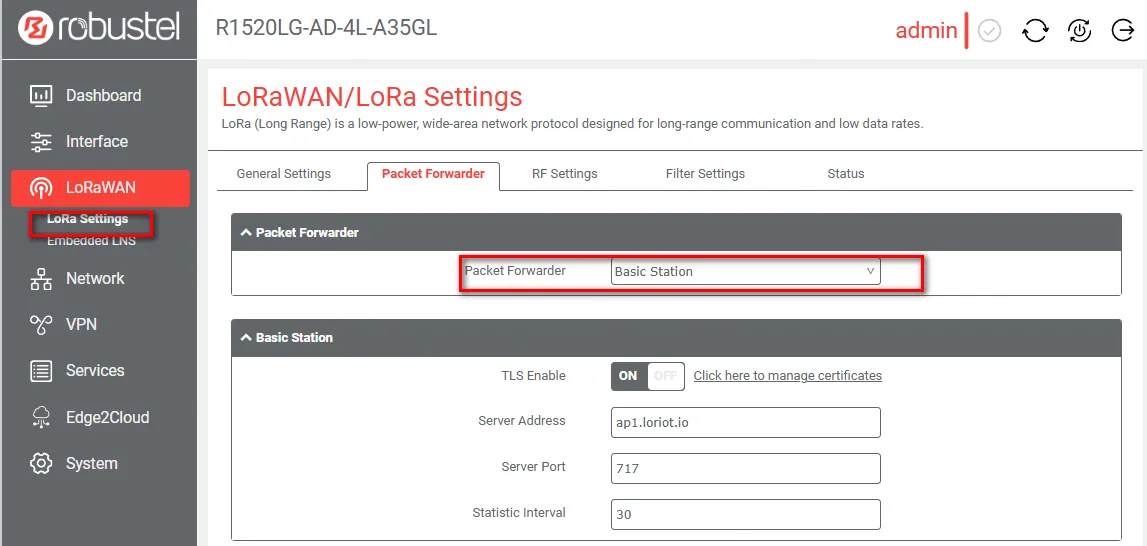Open the Filter Settings tab
Screen dimensions: 1147x546
pyautogui.click(x=705, y=174)
